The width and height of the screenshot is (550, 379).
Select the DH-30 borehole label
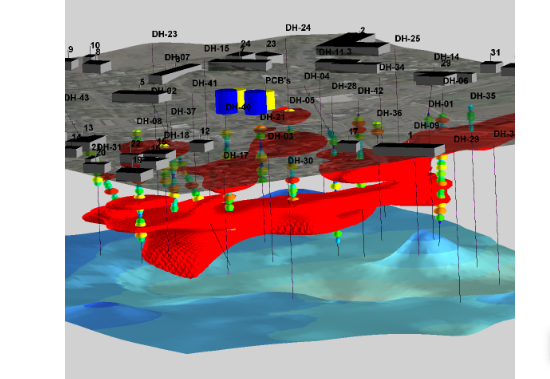tap(300, 160)
